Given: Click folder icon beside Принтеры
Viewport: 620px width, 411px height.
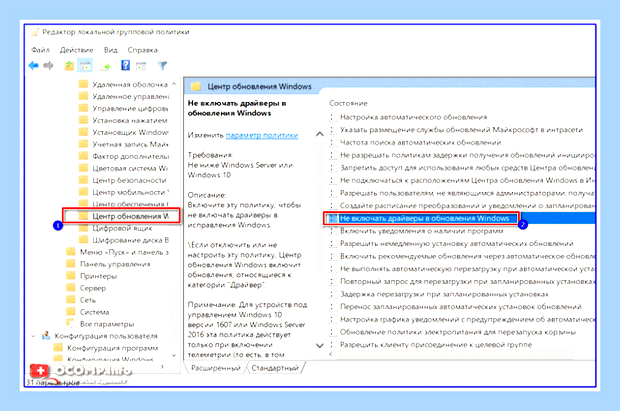Looking at the screenshot, I should 71,275.
